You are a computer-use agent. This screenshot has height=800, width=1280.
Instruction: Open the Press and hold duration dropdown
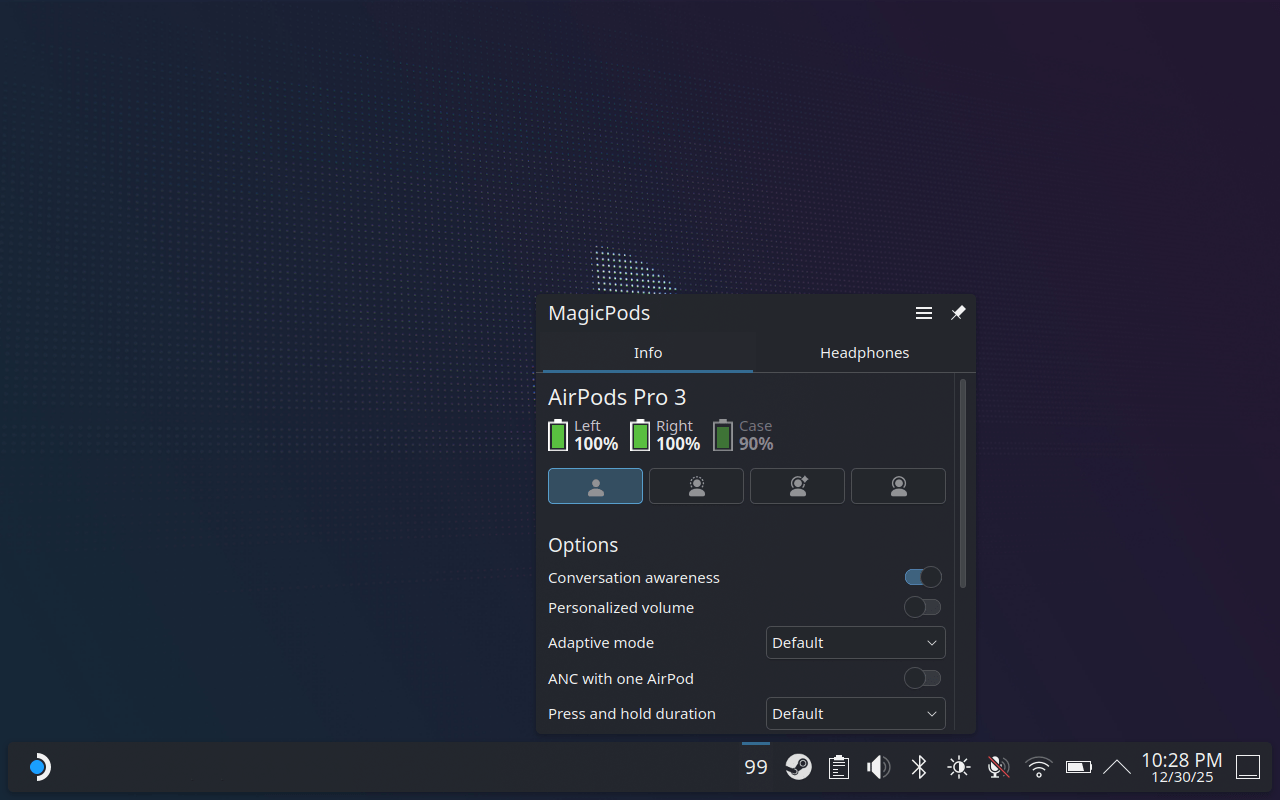855,713
